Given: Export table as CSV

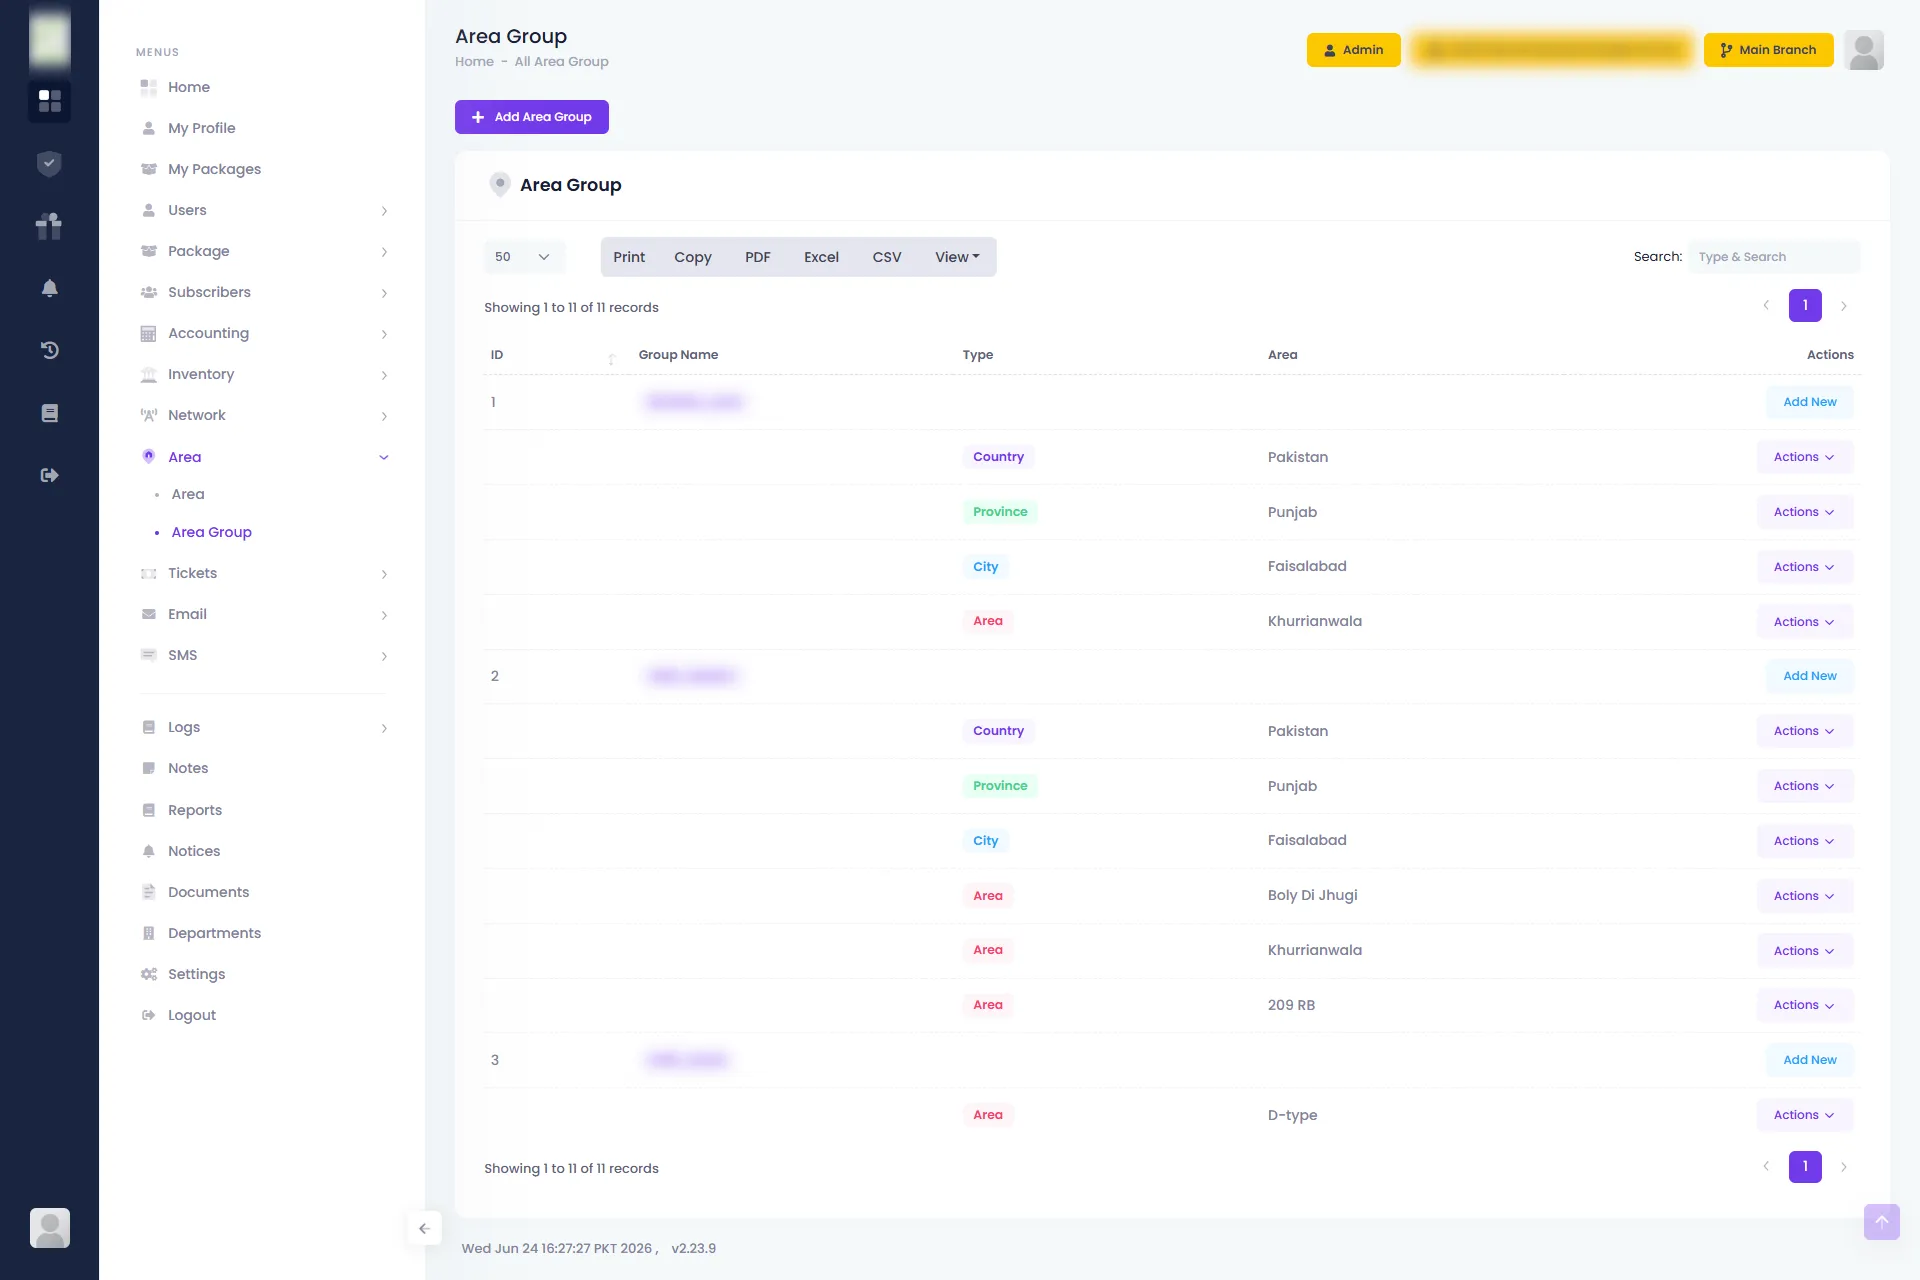Looking at the screenshot, I should coord(886,257).
